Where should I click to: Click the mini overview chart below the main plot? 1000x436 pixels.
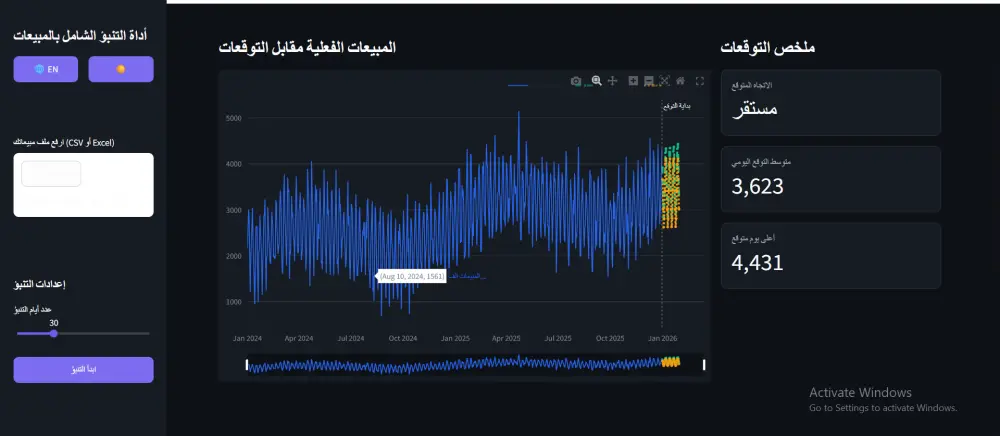(475, 365)
